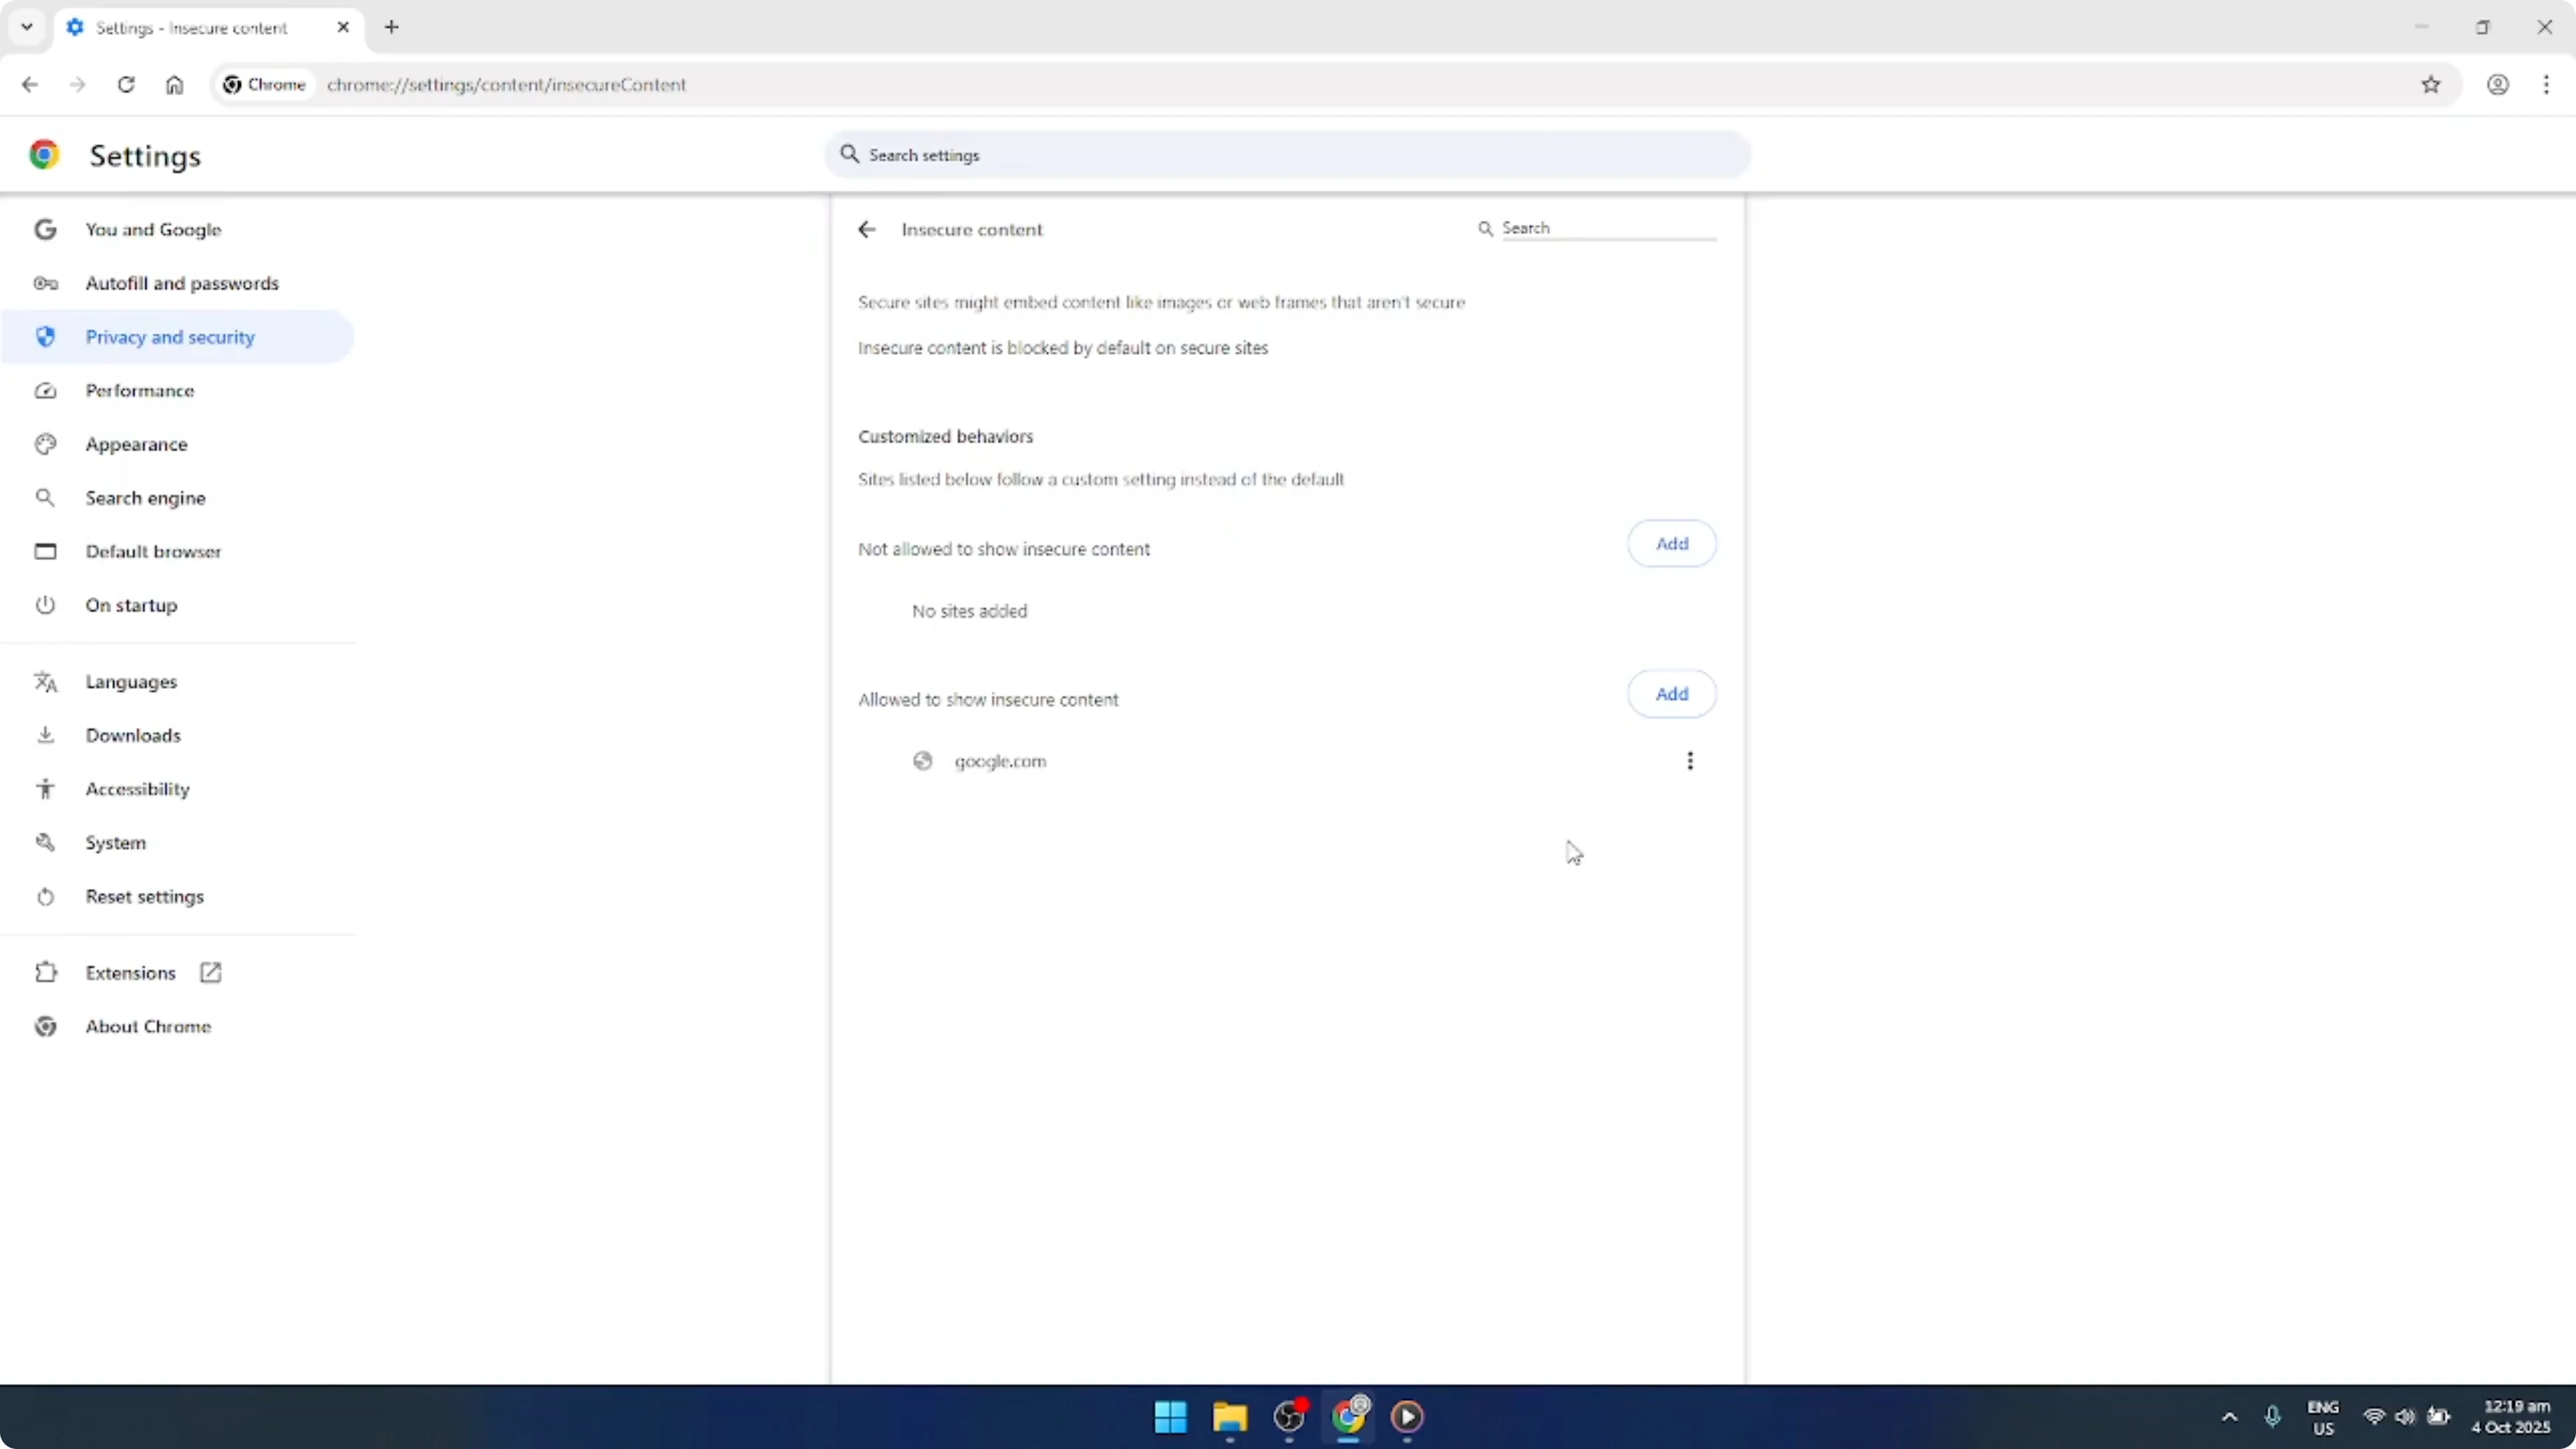Switch to the Settings - Insecure content tab
The image size is (2576, 1449).
[x=195, y=28]
